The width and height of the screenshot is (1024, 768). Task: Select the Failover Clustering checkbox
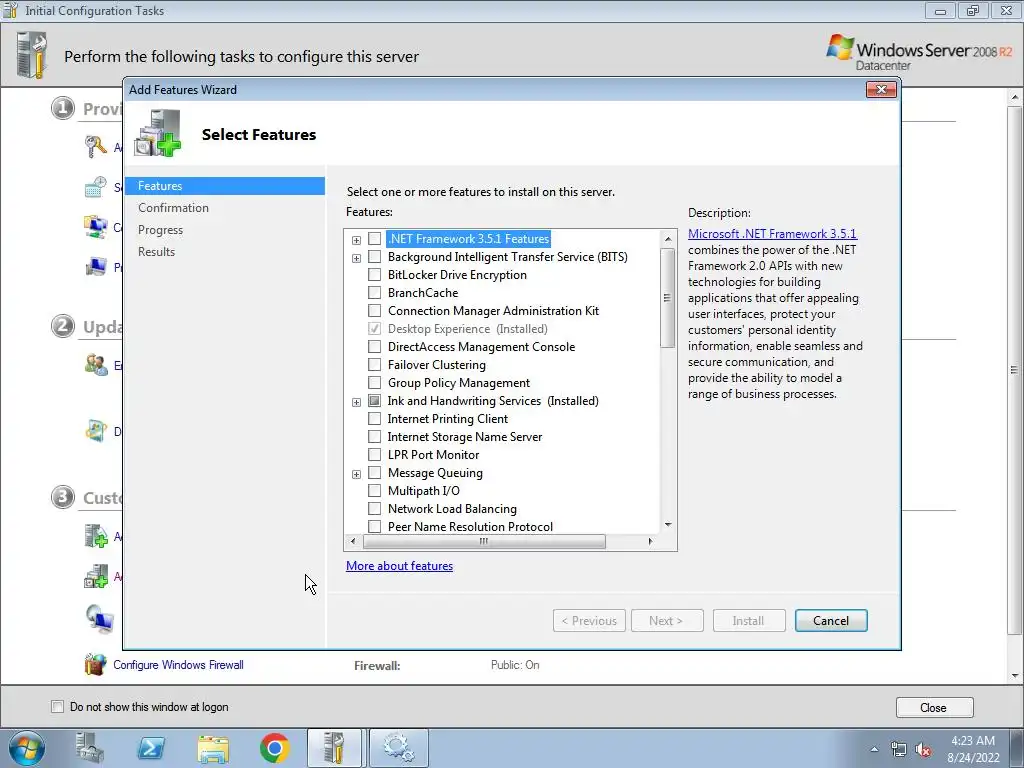(375, 364)
